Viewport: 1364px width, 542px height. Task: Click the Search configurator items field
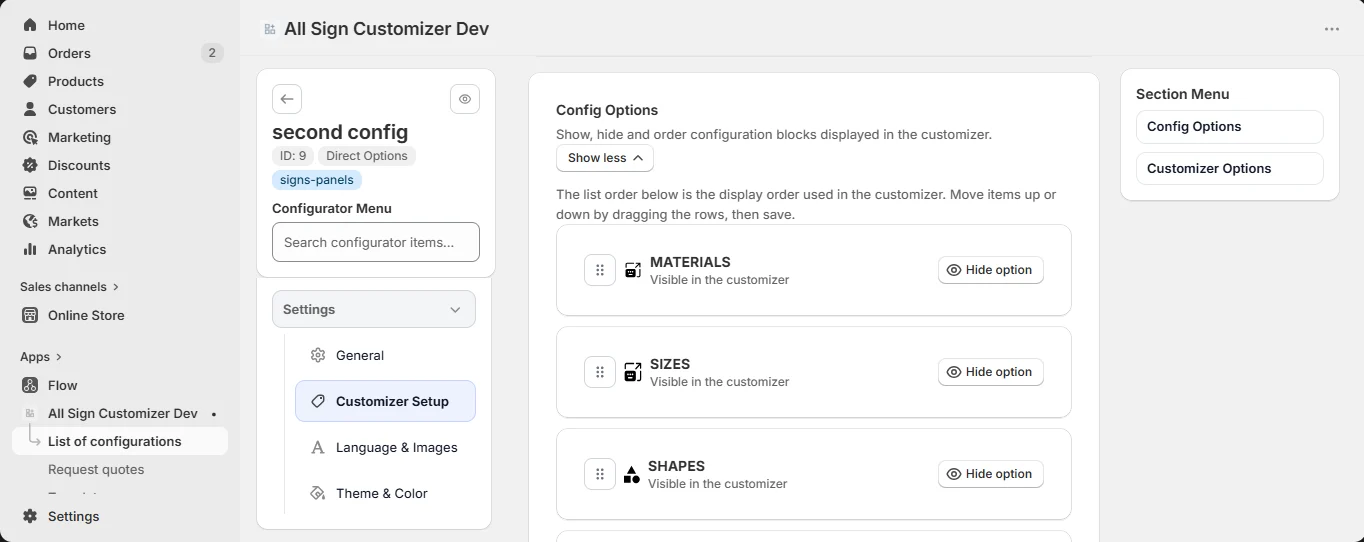[x=376, y=242]
